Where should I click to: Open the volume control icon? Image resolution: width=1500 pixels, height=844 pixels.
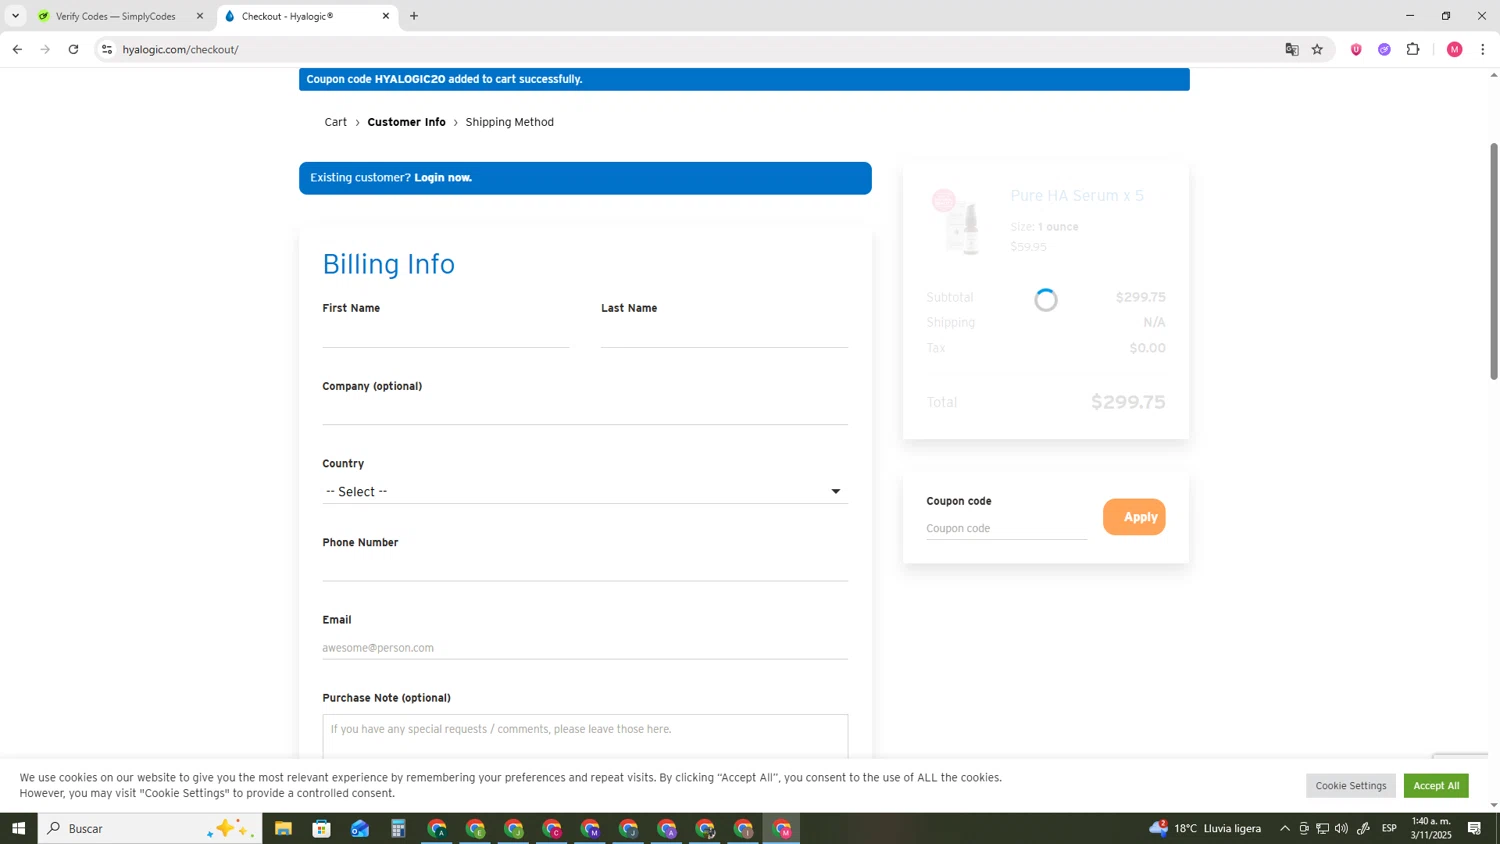click(1341, 828)
